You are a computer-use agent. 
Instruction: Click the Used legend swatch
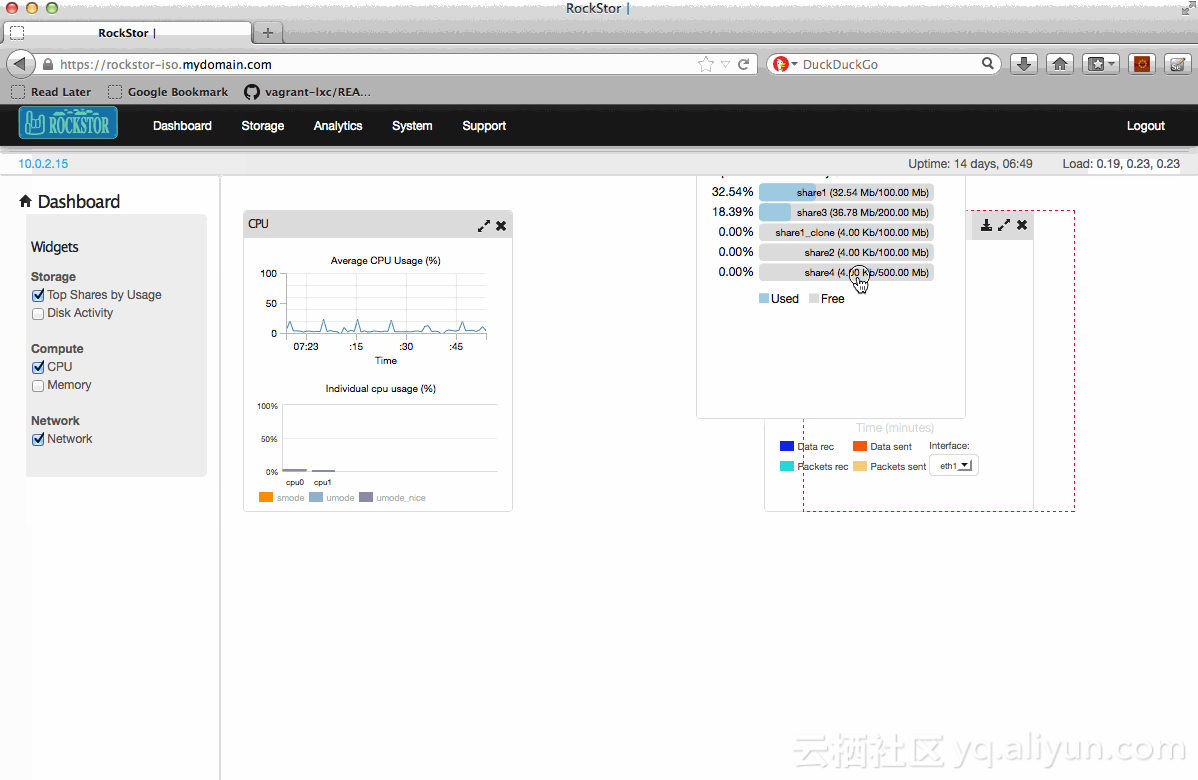pos(763,299)
